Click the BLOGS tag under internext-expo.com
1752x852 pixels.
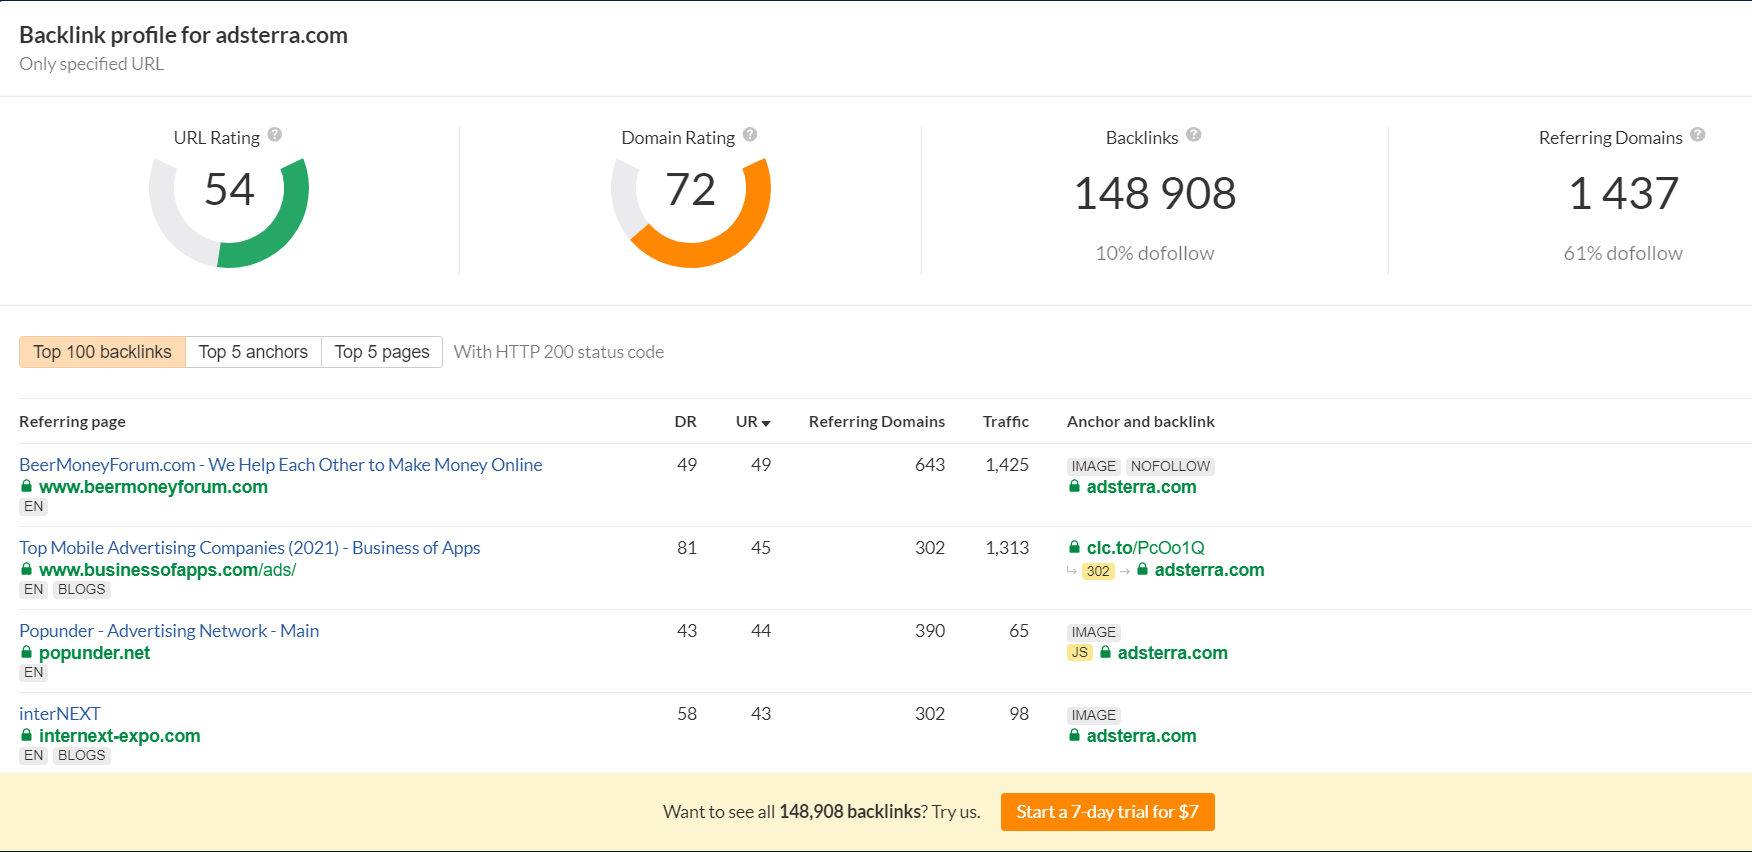(x=82, y=755)
